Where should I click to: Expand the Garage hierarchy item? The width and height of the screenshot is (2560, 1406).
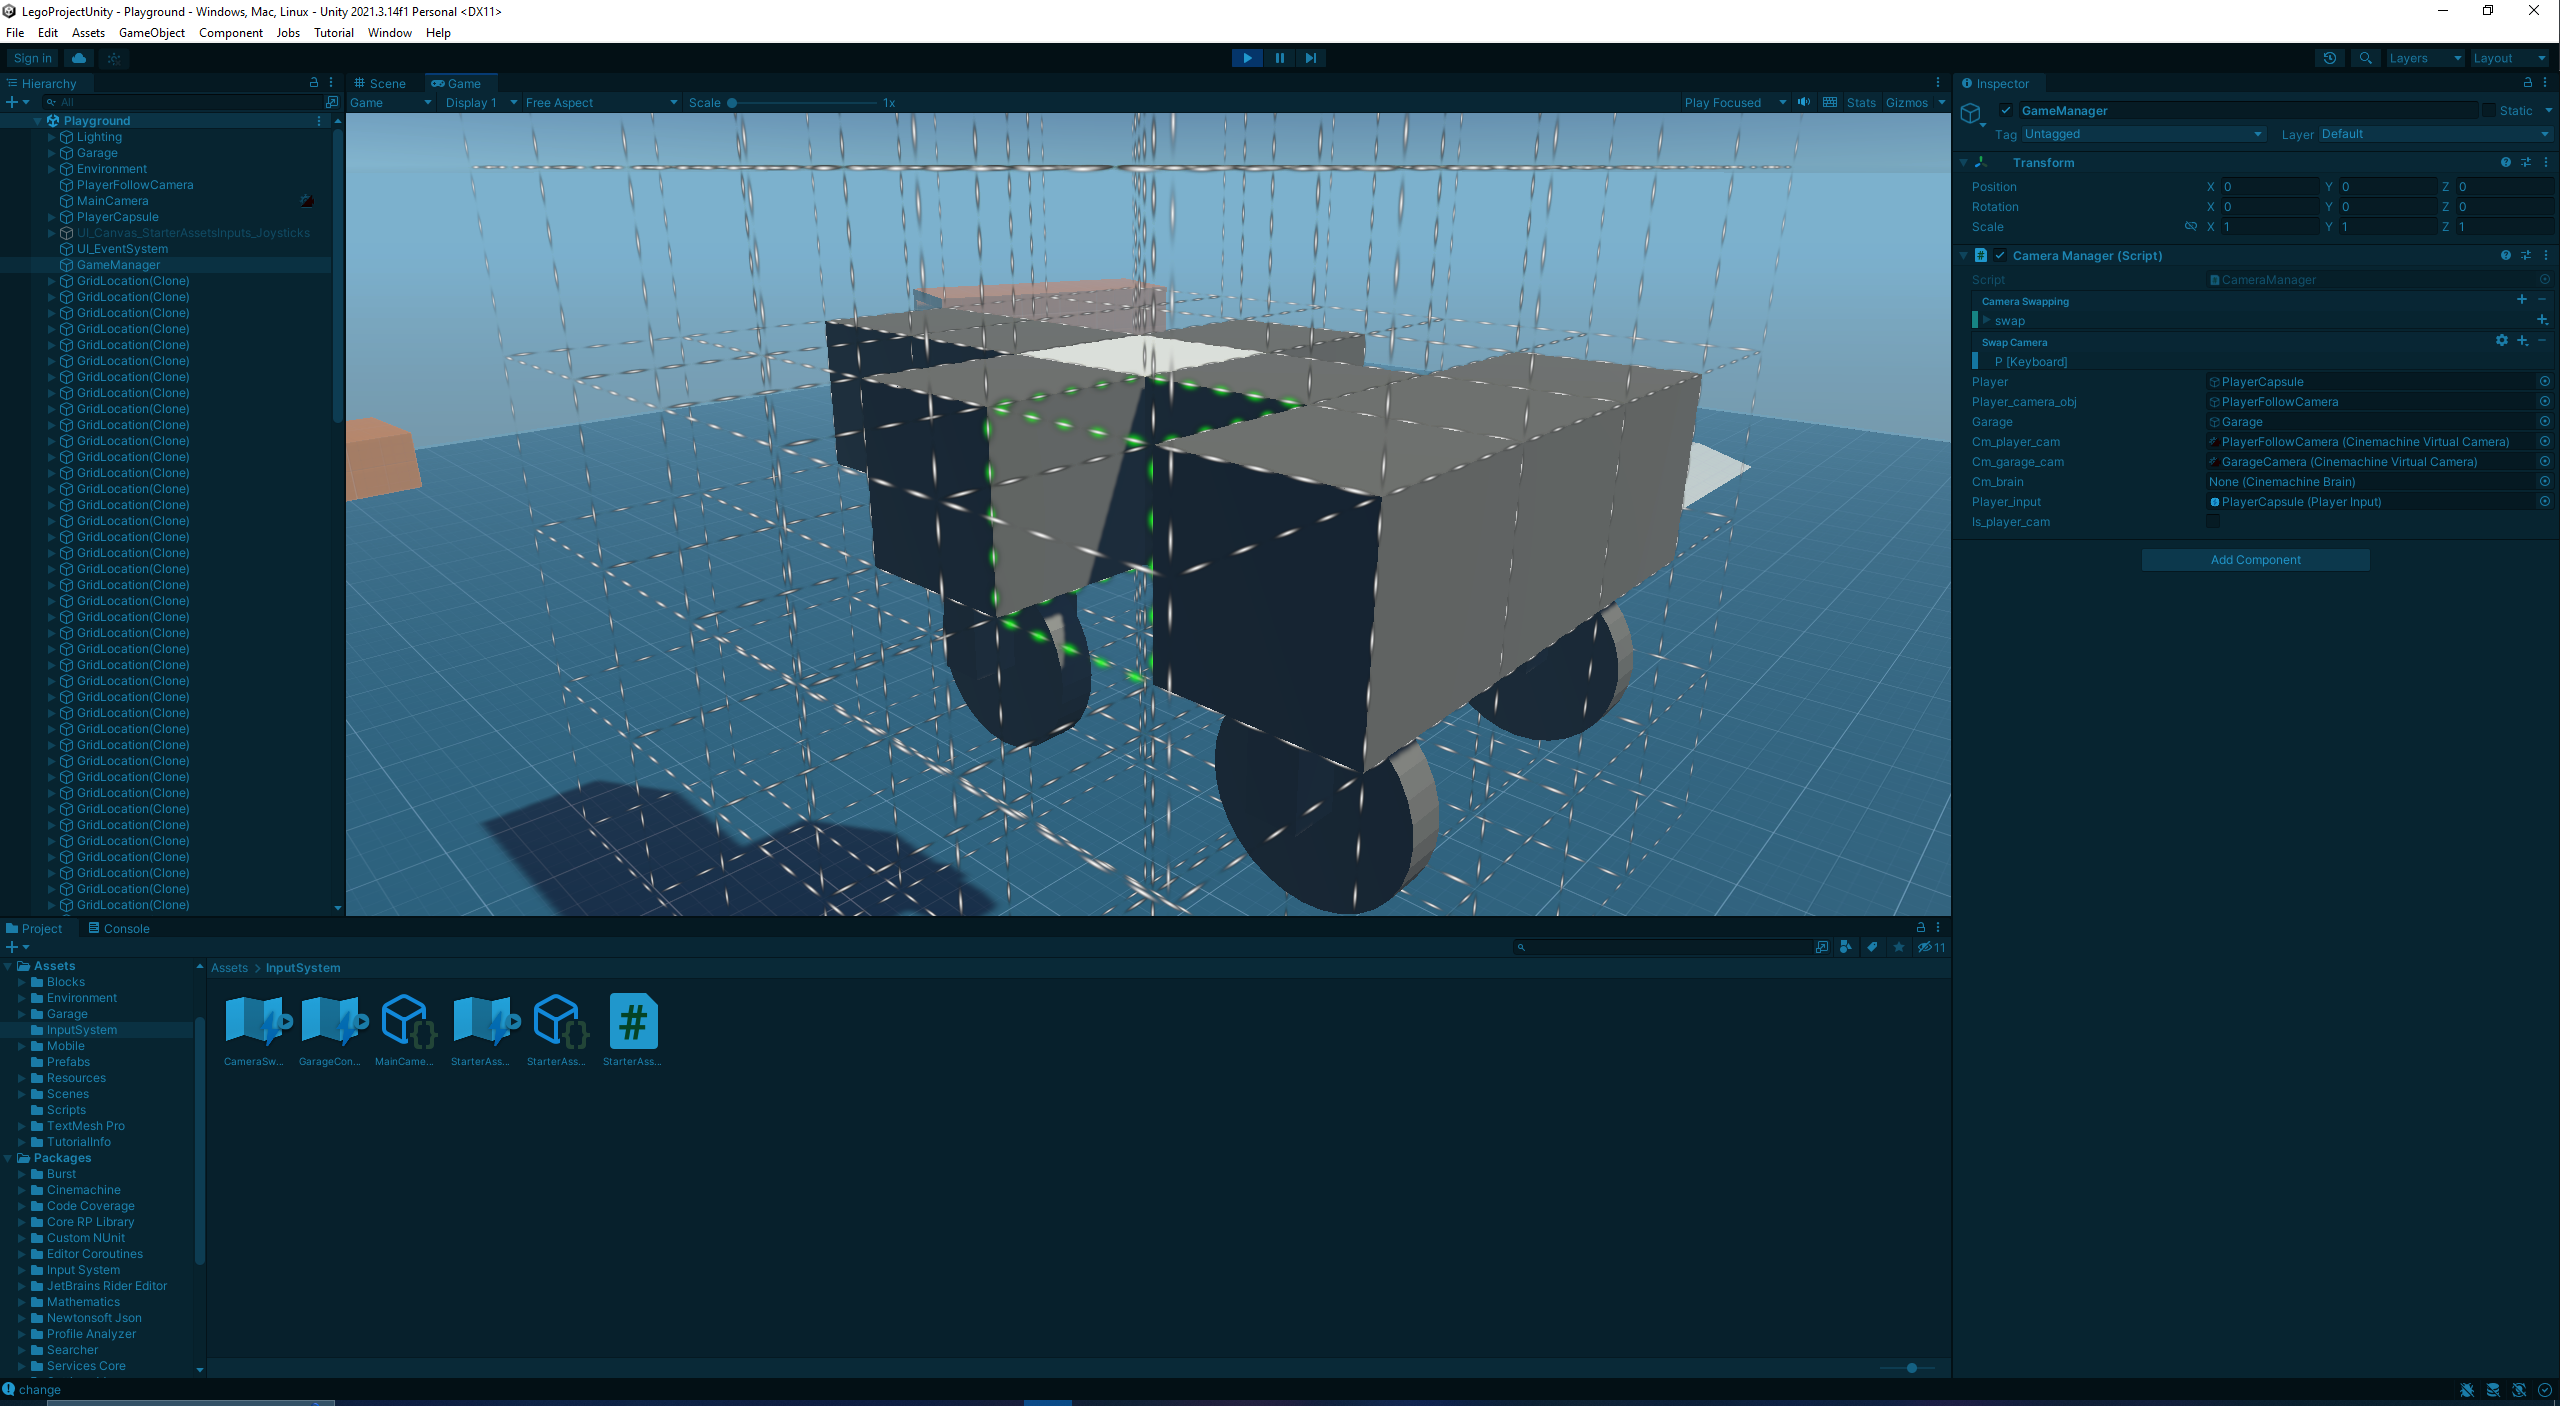click(52, 153)
